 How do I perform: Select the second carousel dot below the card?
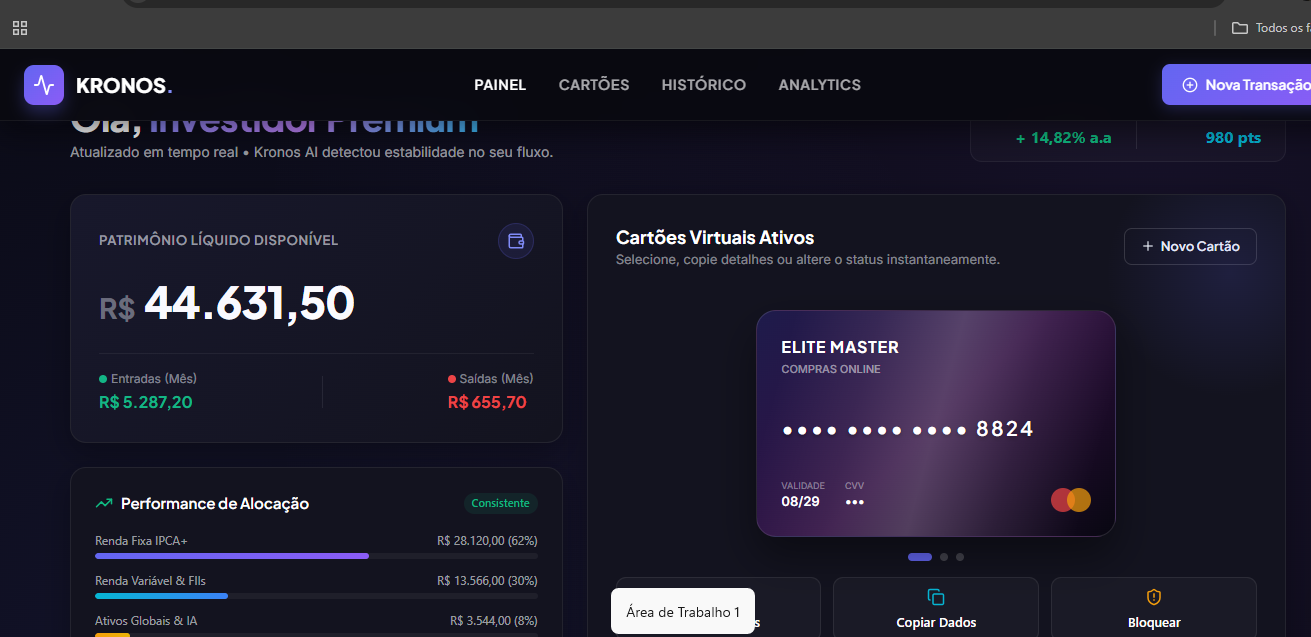click(944, 557)
